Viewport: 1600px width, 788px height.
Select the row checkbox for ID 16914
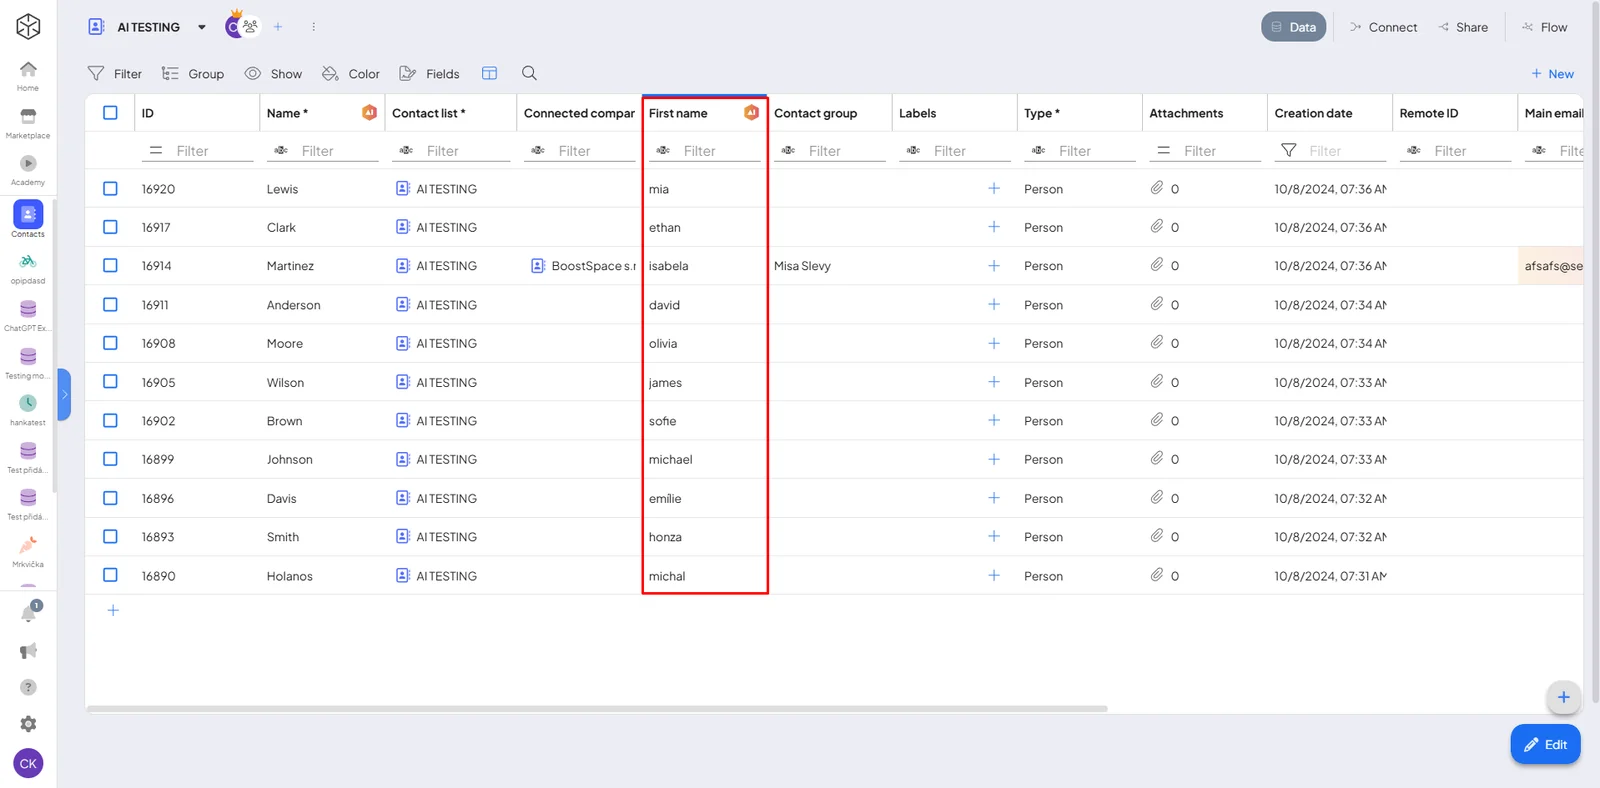coord(110,265)
